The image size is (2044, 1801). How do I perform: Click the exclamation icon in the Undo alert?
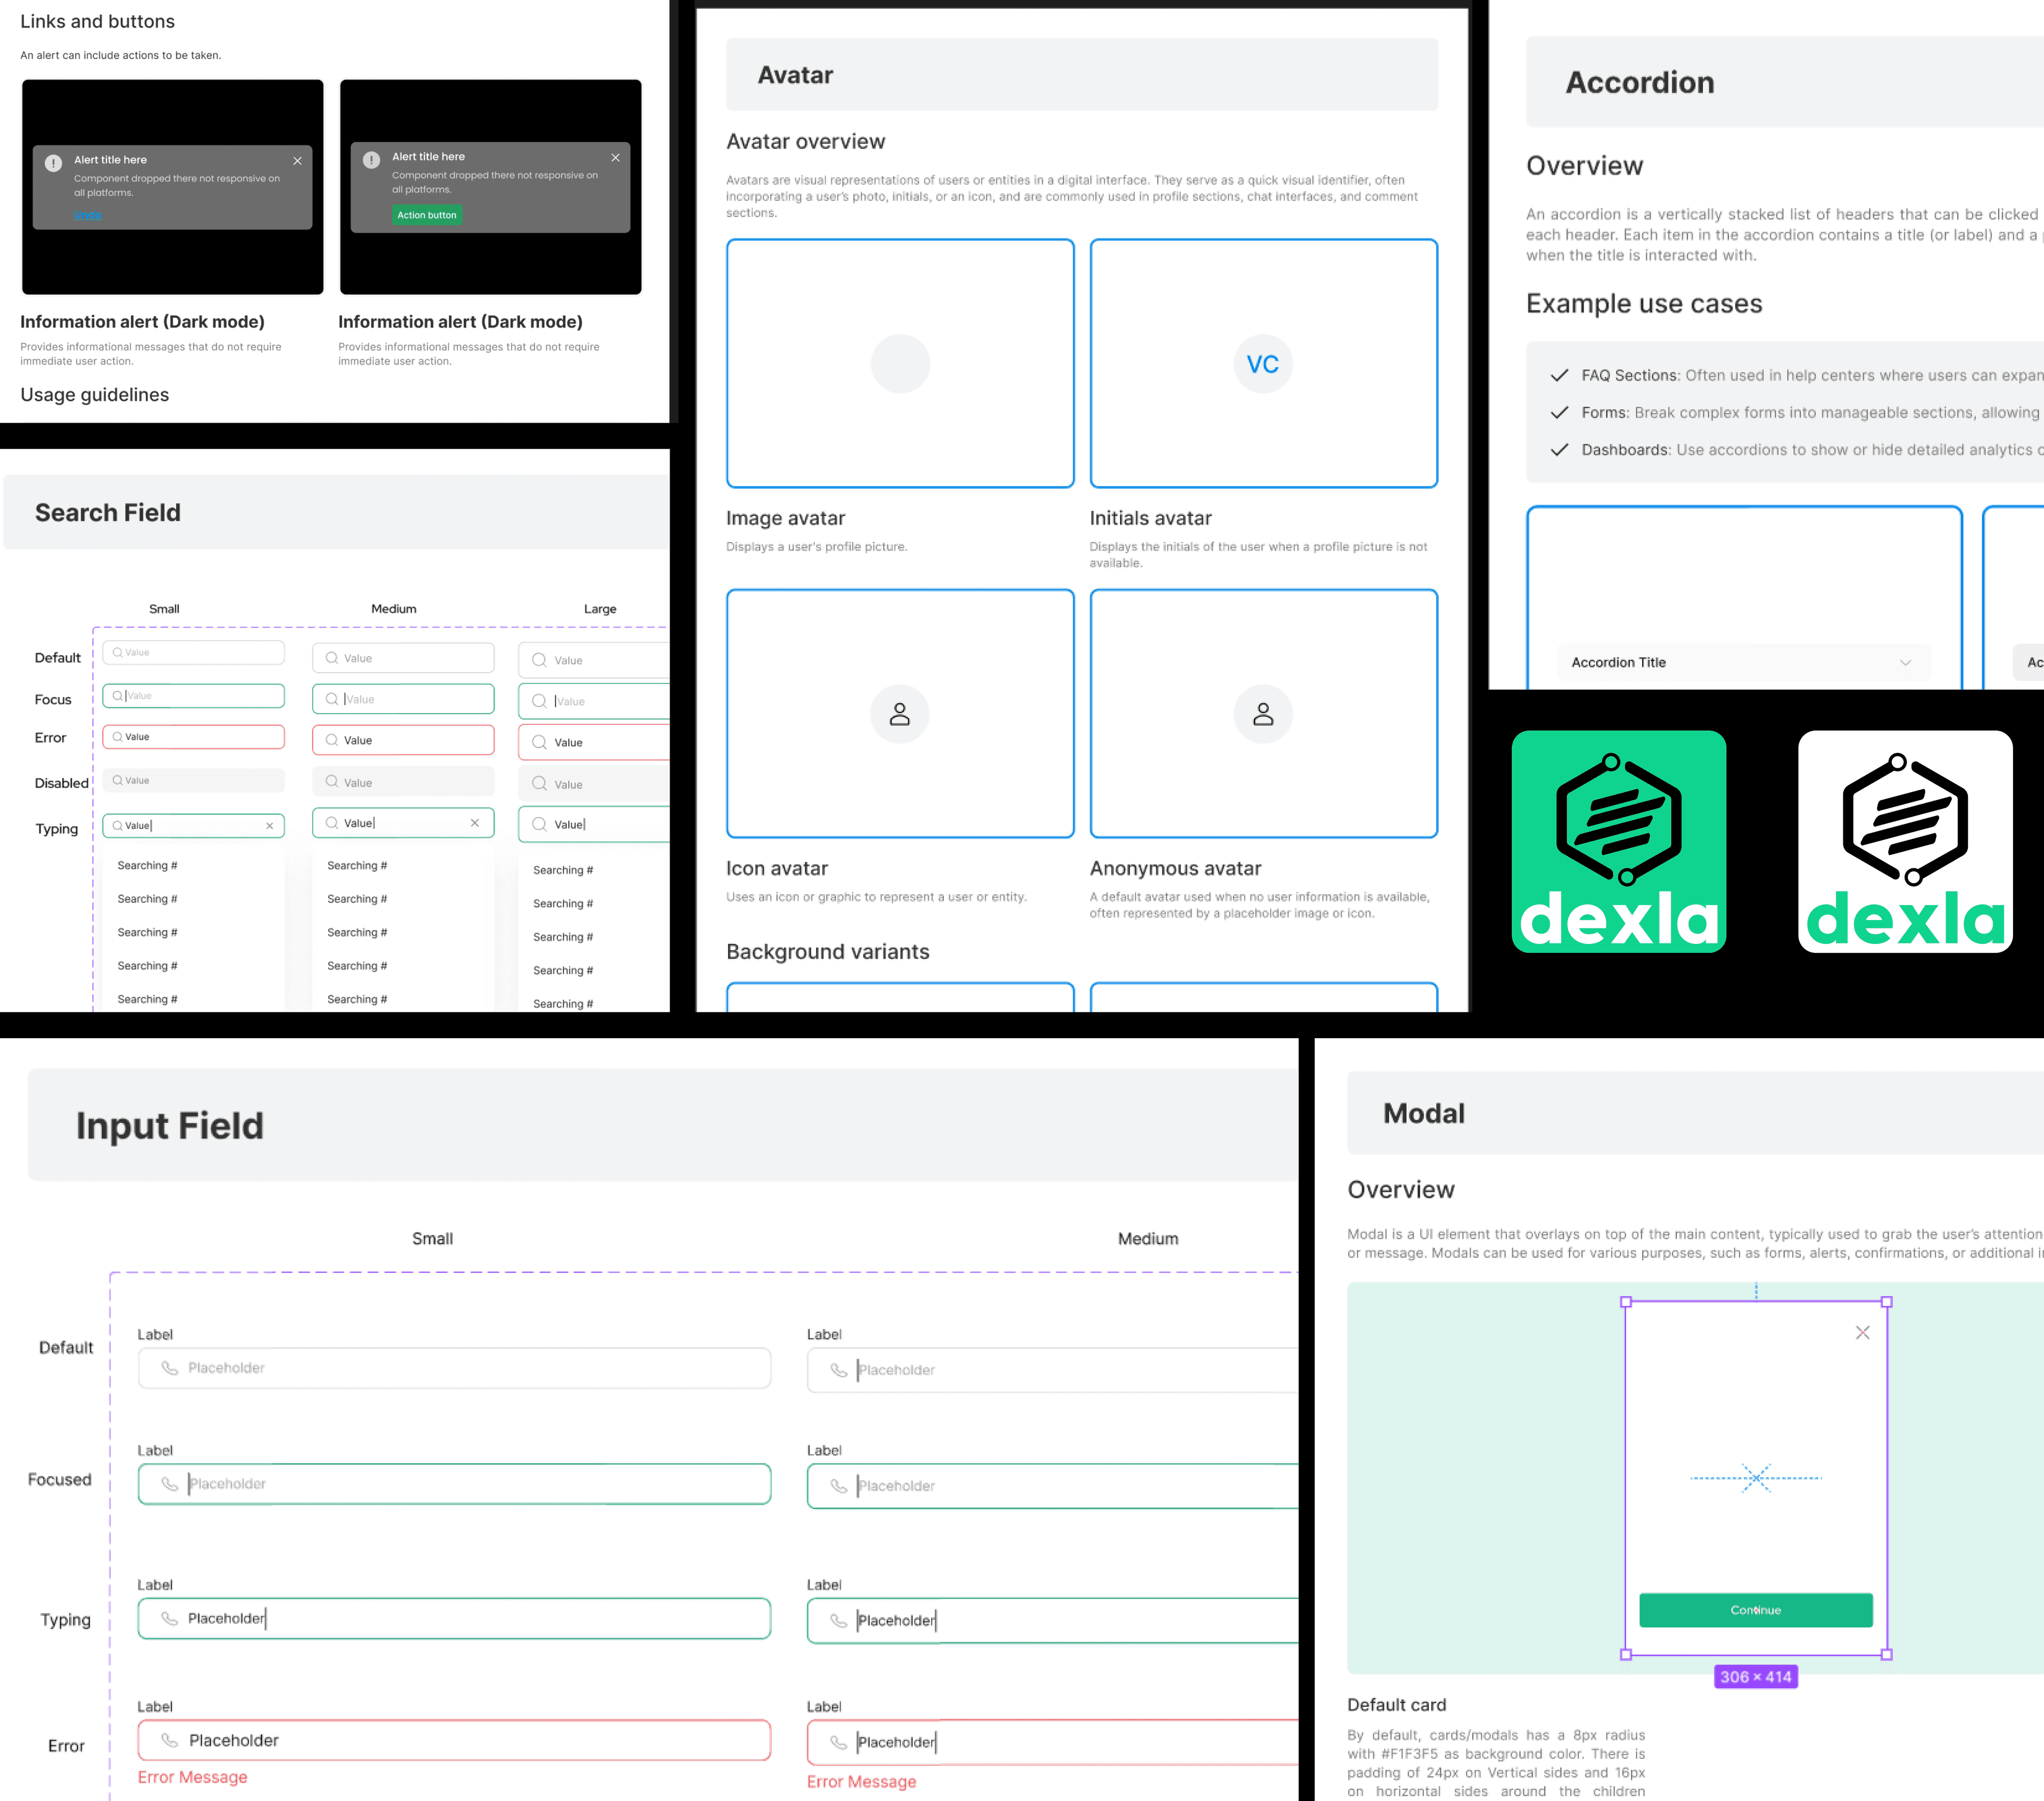tap(54, 163)
